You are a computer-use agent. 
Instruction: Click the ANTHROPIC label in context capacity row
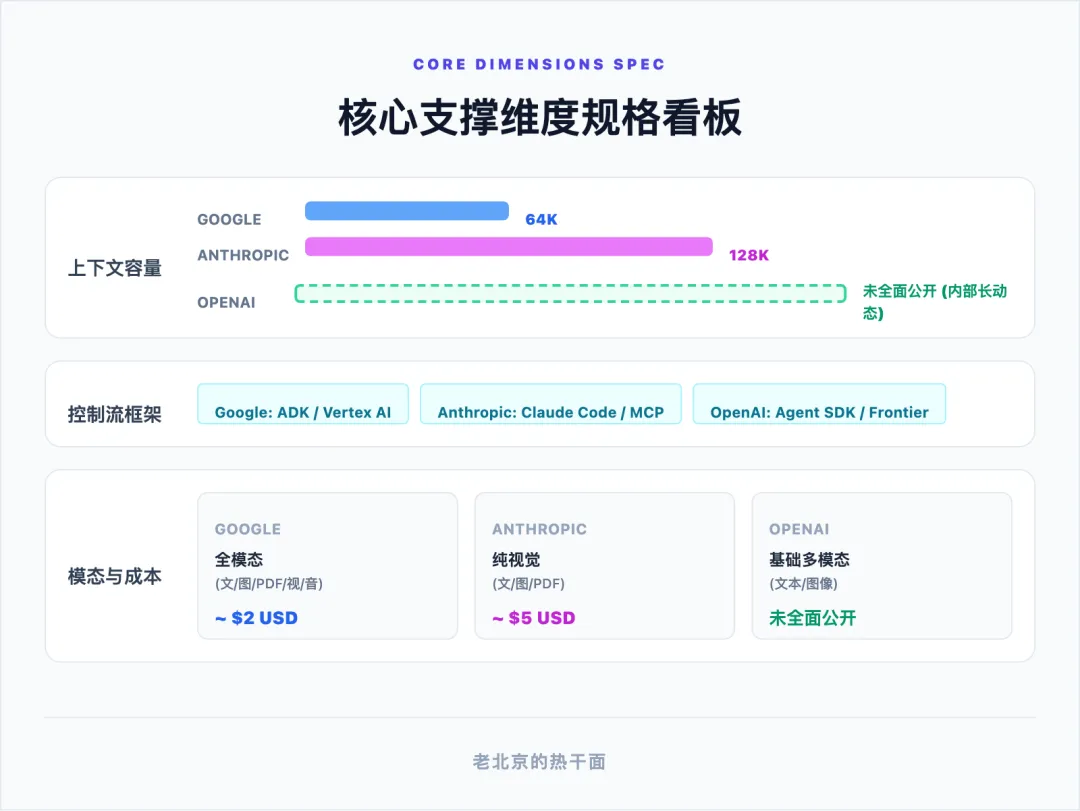pos(243,256)
